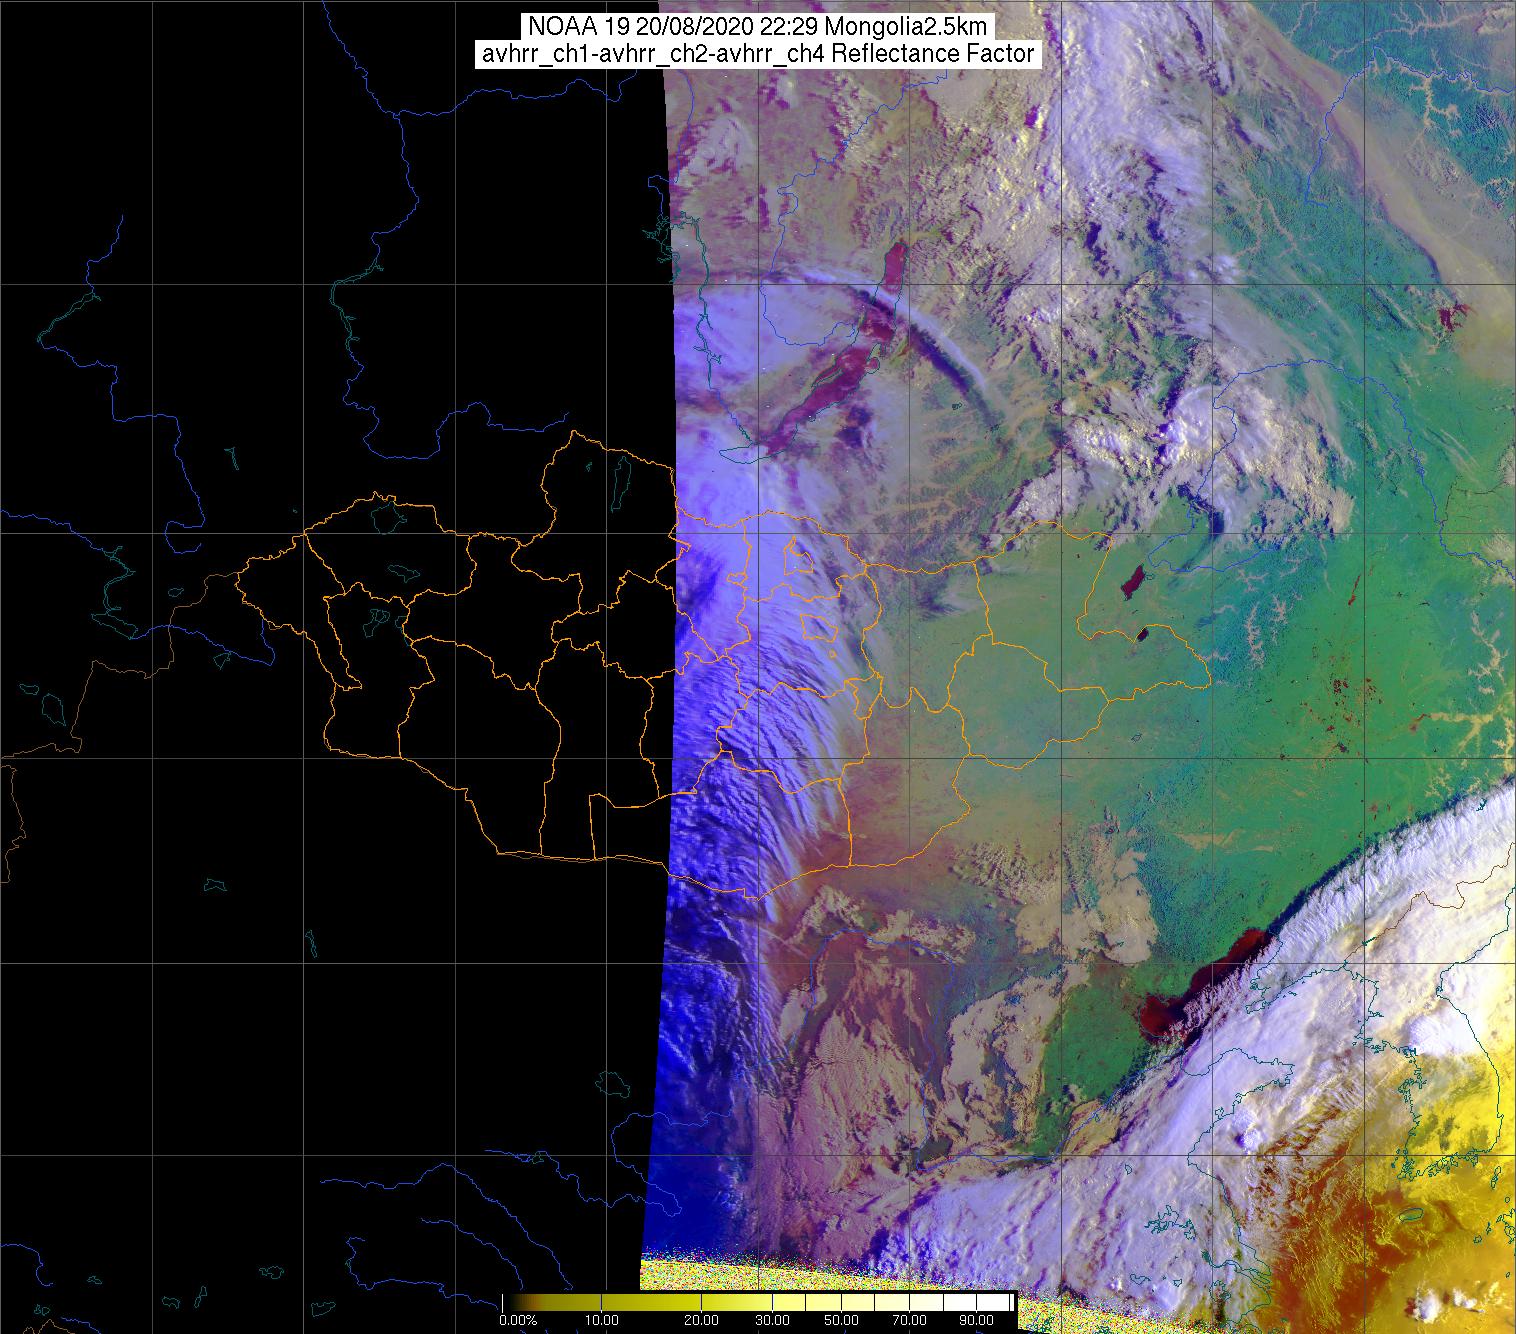
Task: Click the 30.00 label on the color scale
Action: 770,1321
